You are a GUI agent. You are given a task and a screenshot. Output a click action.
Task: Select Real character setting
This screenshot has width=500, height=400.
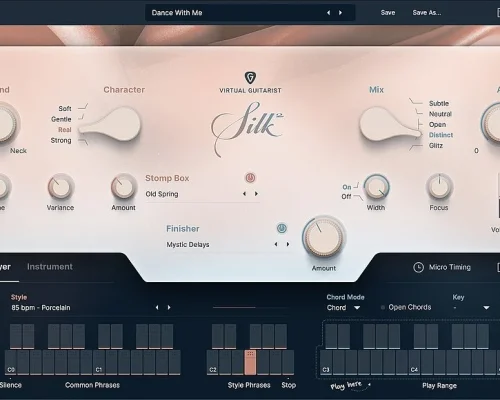point(65,130)
